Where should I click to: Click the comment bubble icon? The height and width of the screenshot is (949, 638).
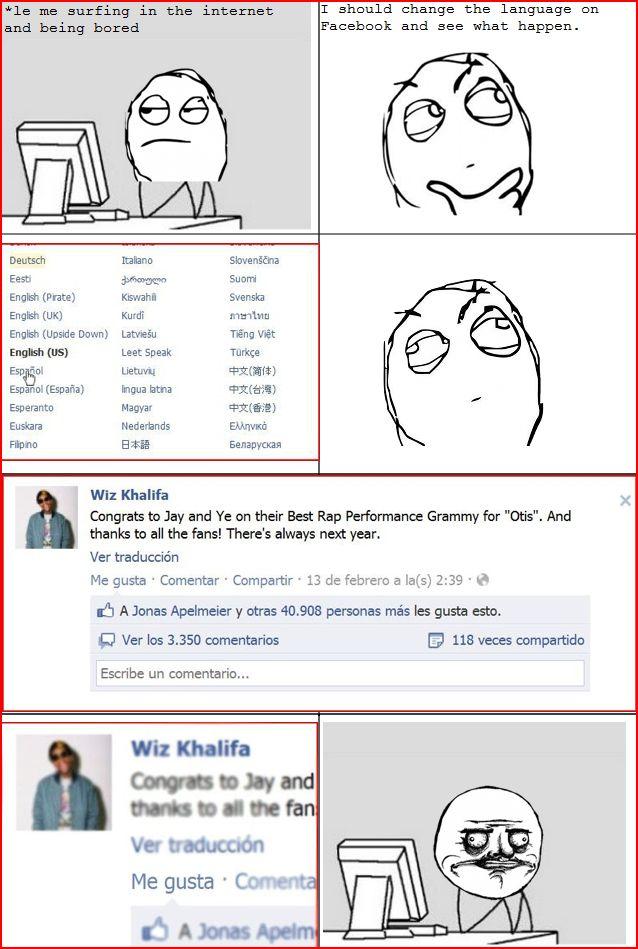107,640
